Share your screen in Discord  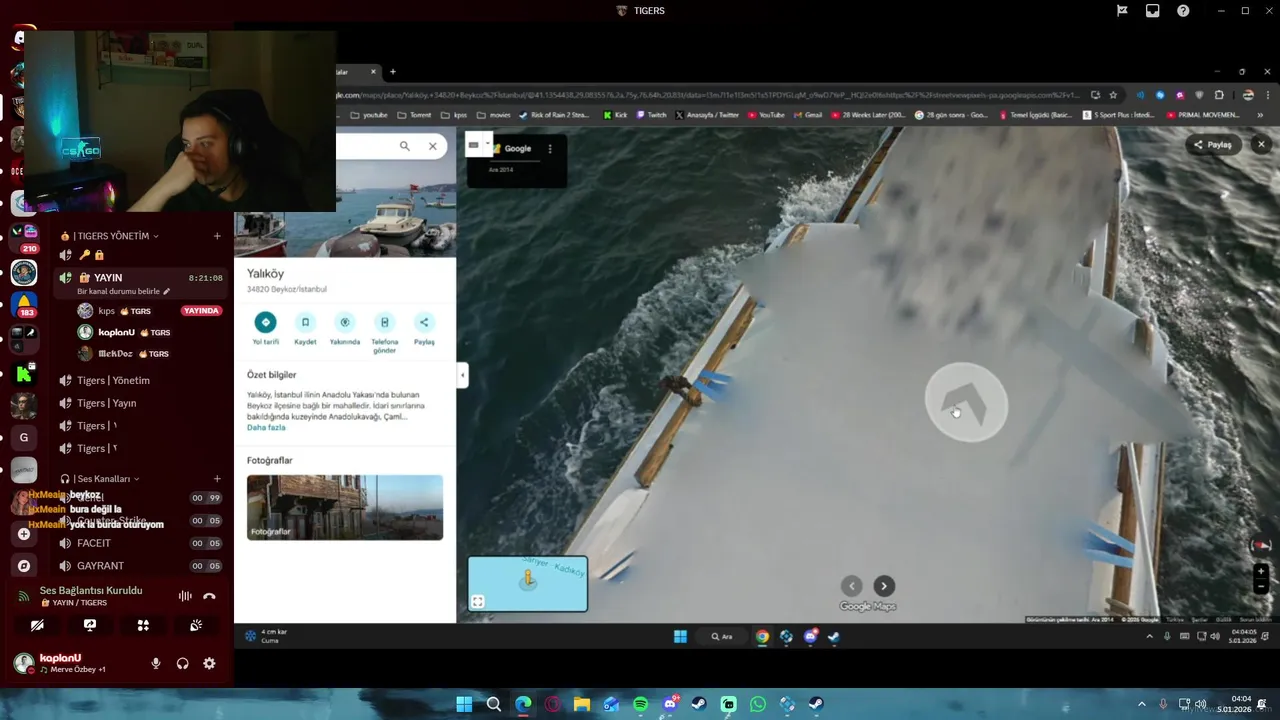click(90, 625)
